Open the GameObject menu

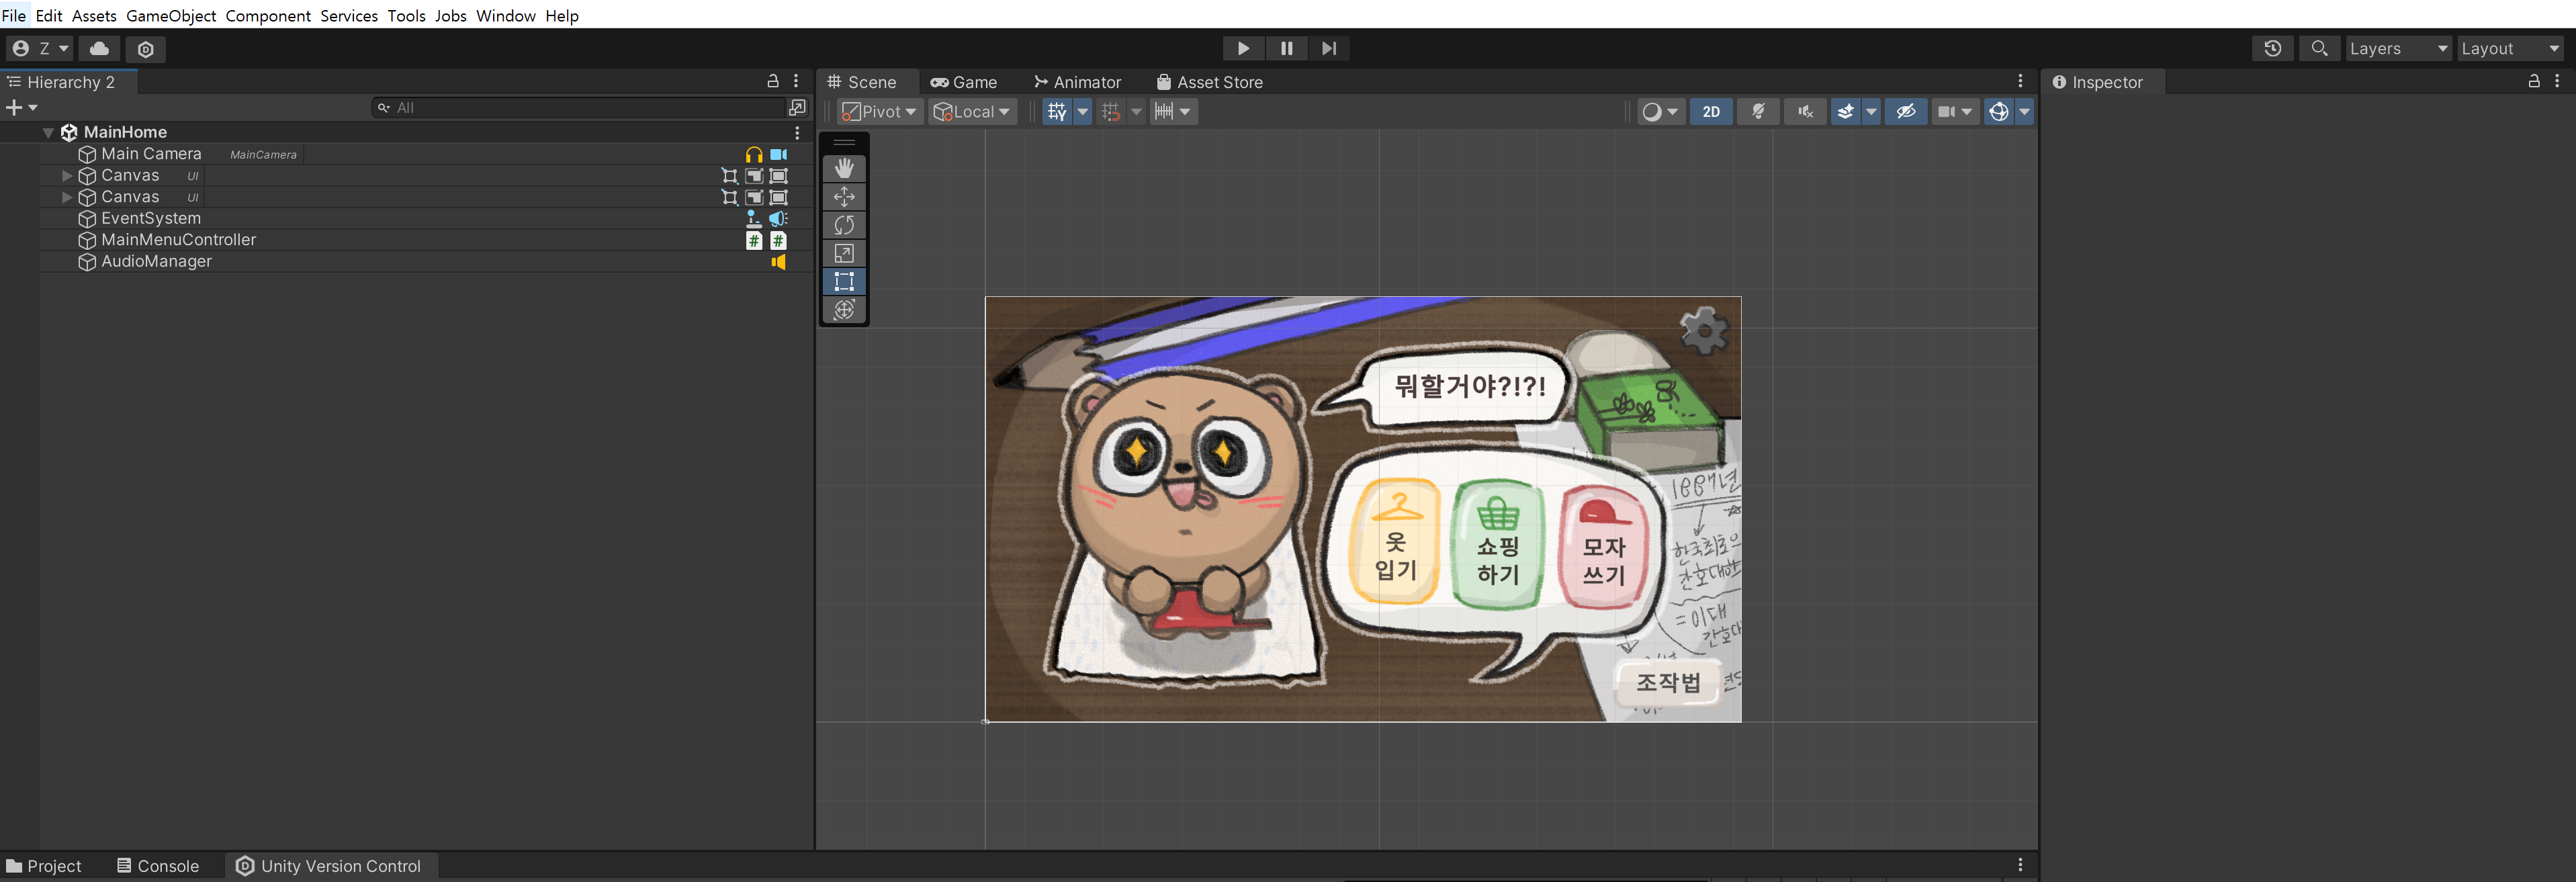click(x=170, y=15)
